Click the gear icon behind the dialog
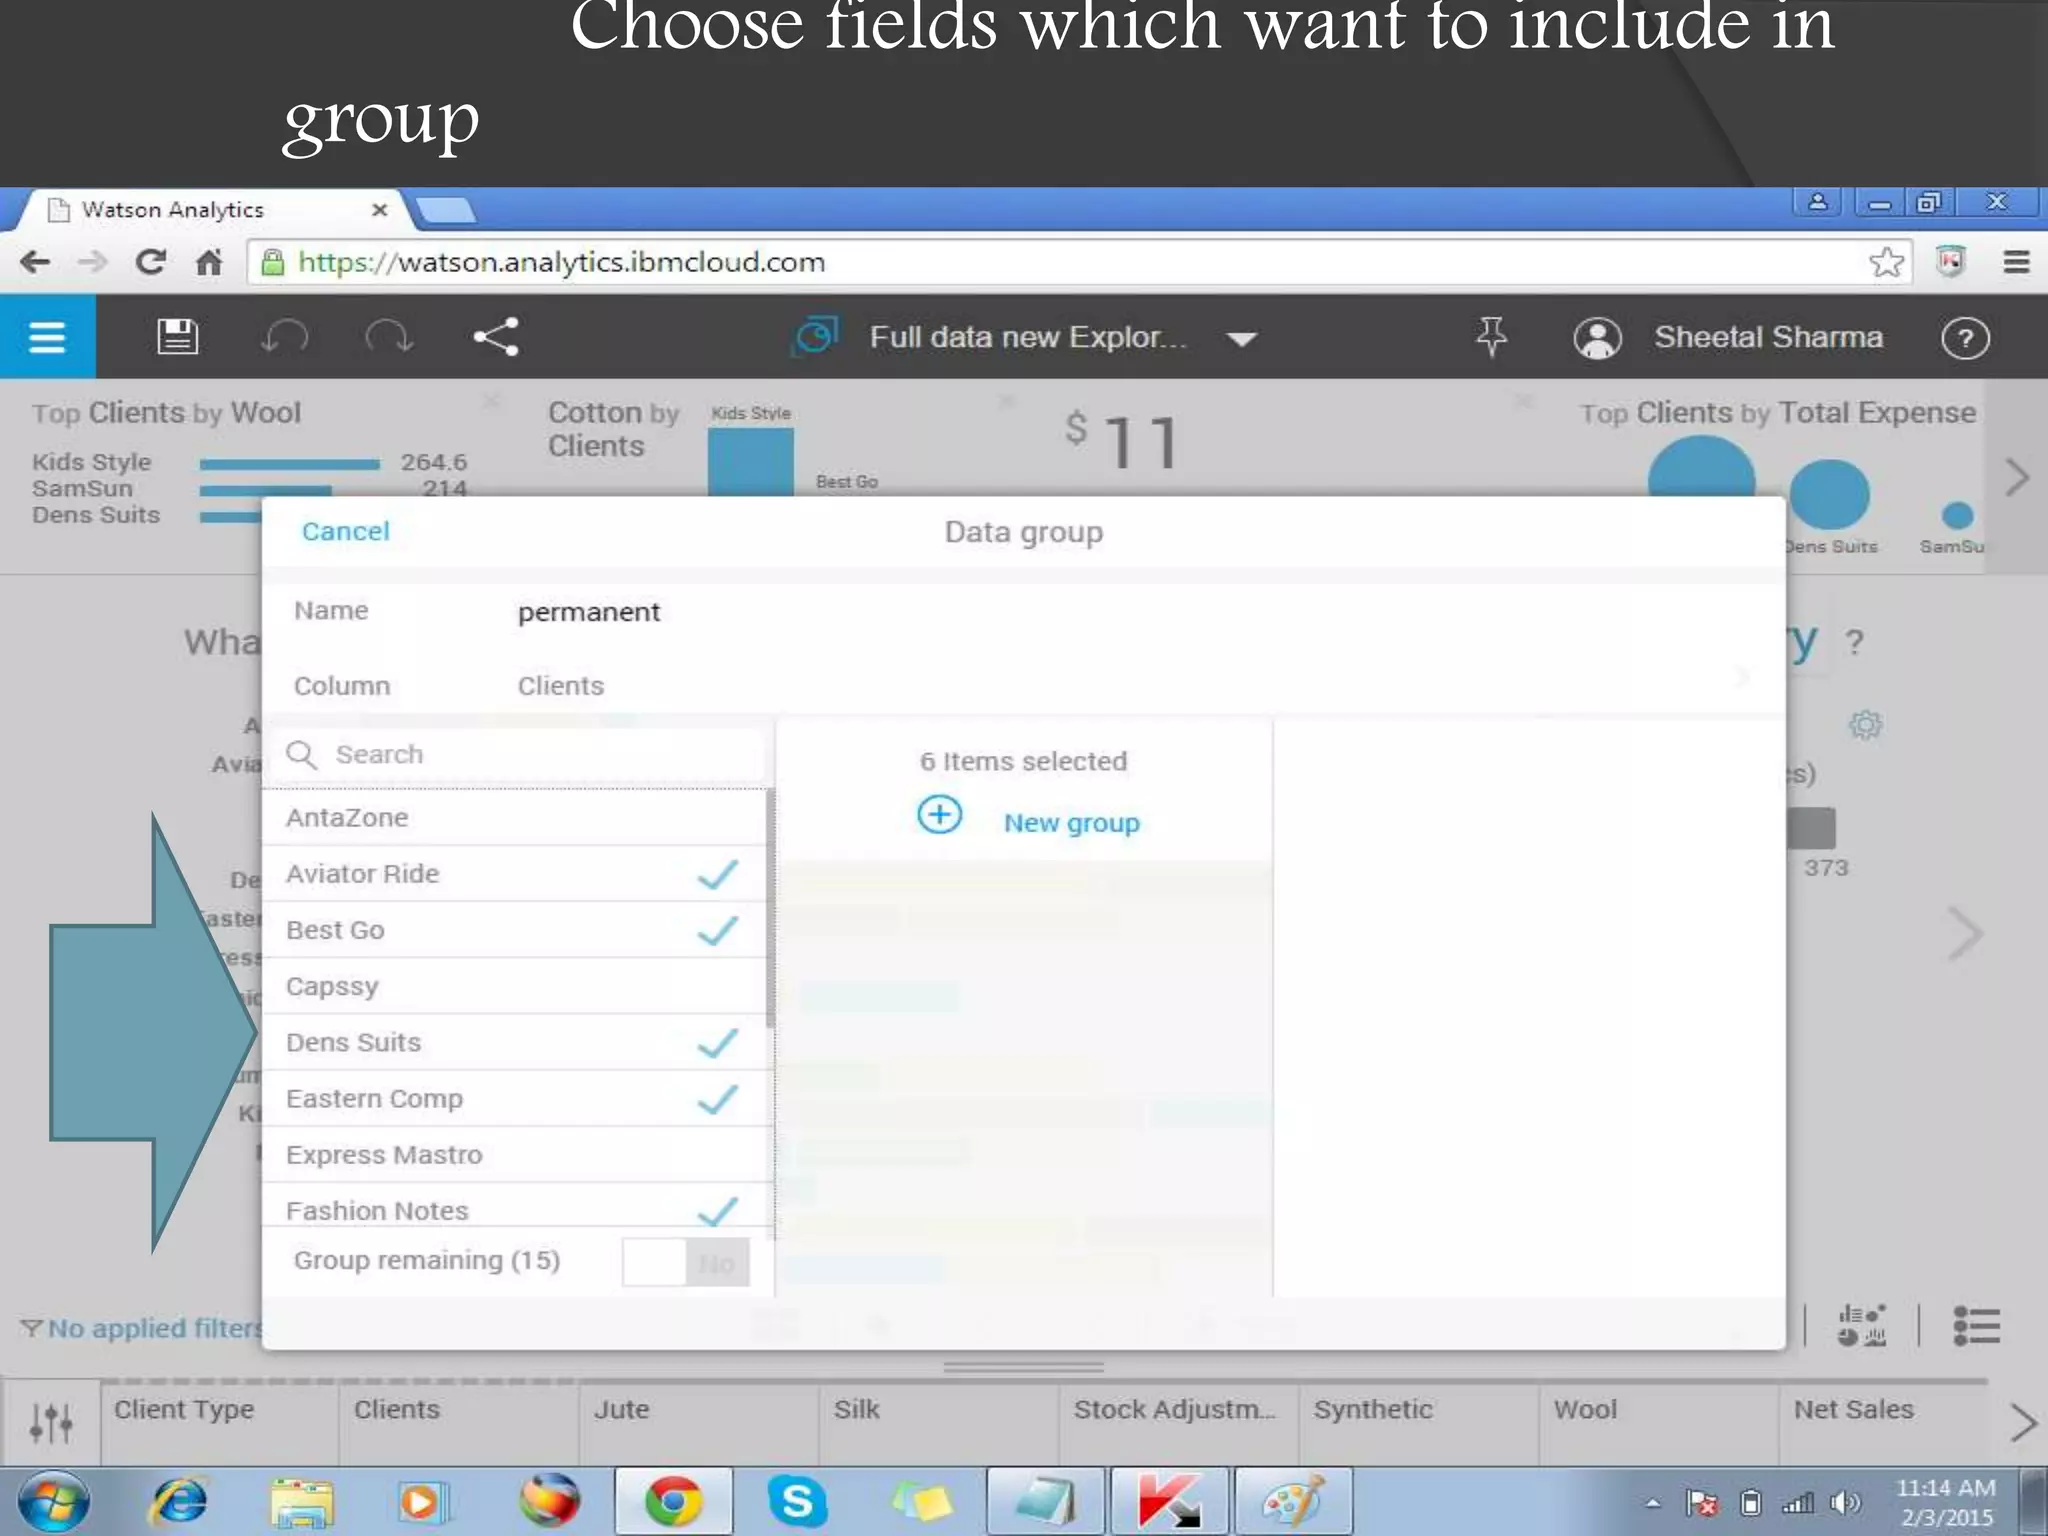The height and width of the screenshot is (1536, 2048). click(x=1864, y=724)
